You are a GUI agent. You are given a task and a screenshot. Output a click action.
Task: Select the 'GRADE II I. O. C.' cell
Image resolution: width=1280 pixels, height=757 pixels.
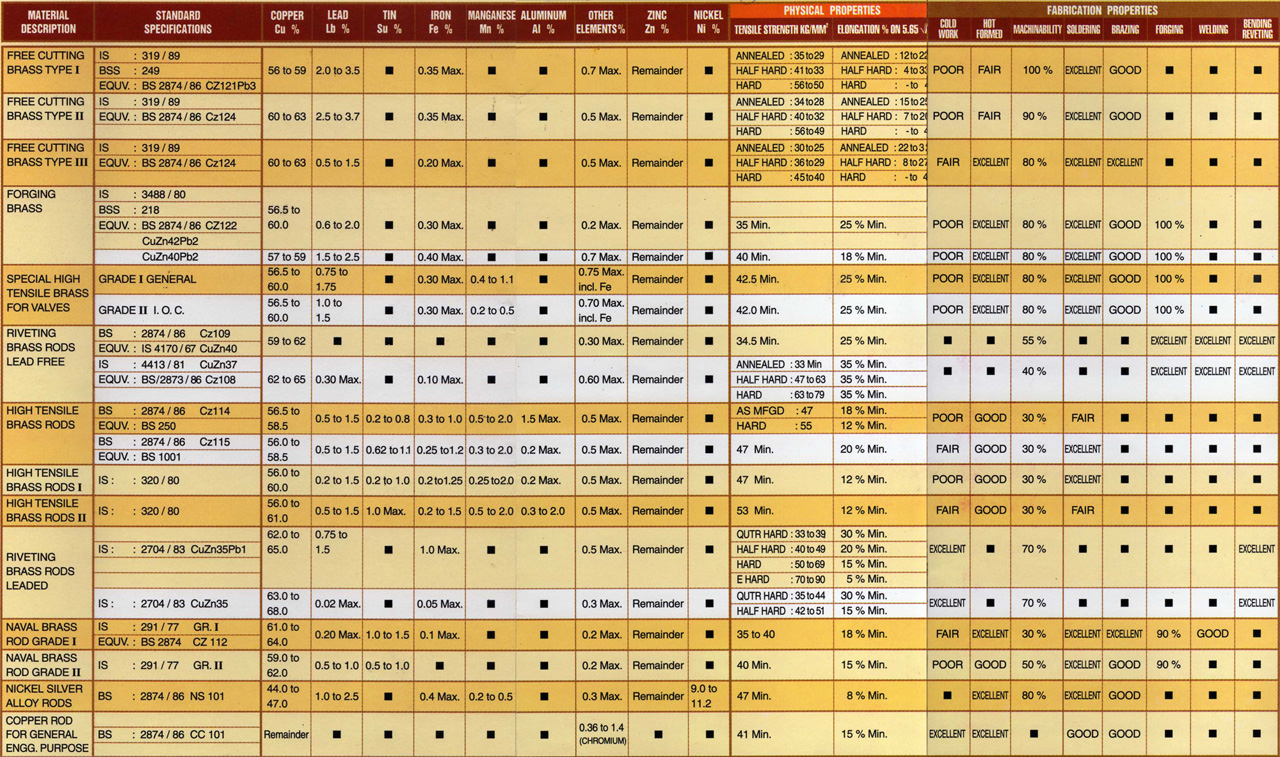click(141, 310)
